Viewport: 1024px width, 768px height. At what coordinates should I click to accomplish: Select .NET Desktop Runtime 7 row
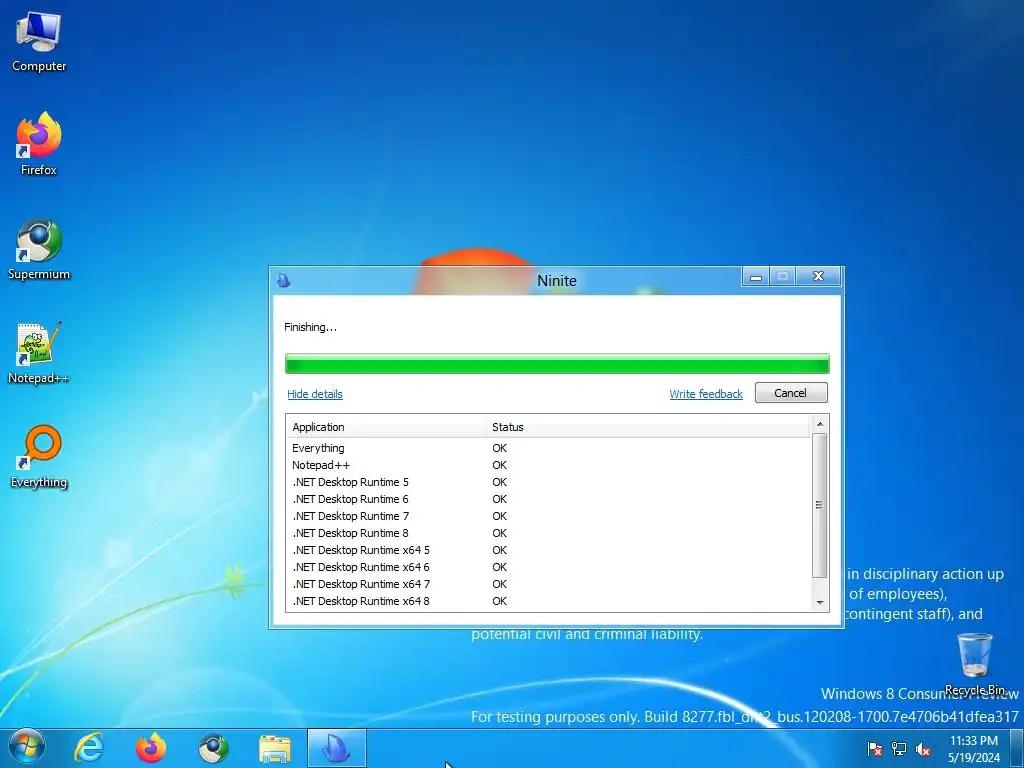[549, 516]
